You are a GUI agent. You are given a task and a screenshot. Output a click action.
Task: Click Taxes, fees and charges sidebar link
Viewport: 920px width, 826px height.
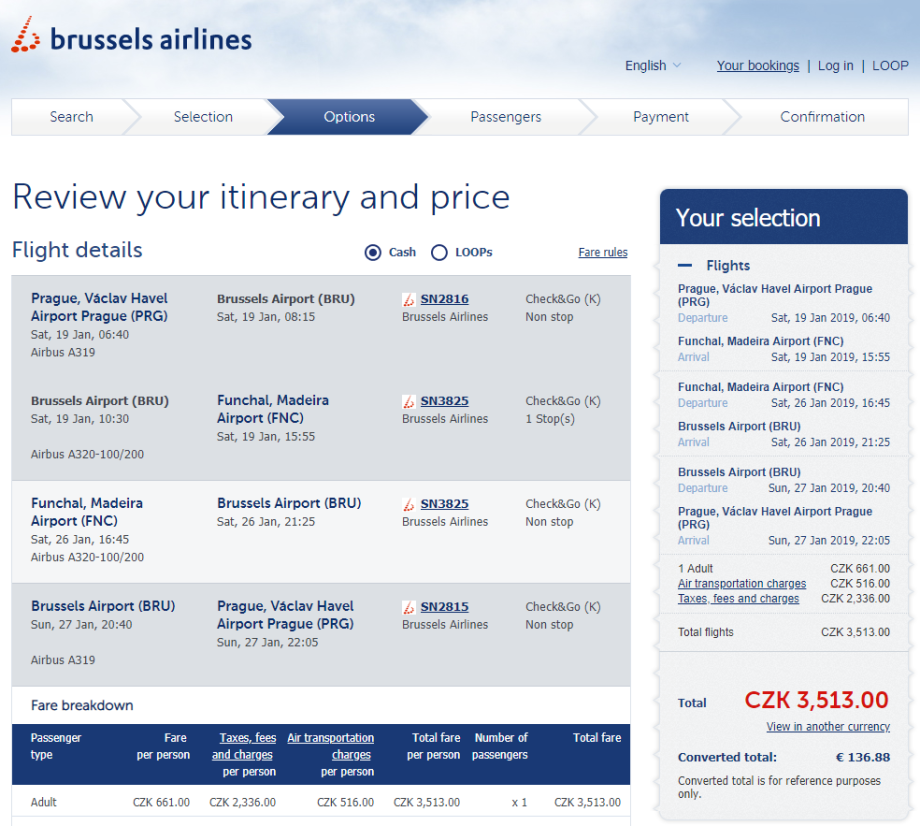[738, 599]
